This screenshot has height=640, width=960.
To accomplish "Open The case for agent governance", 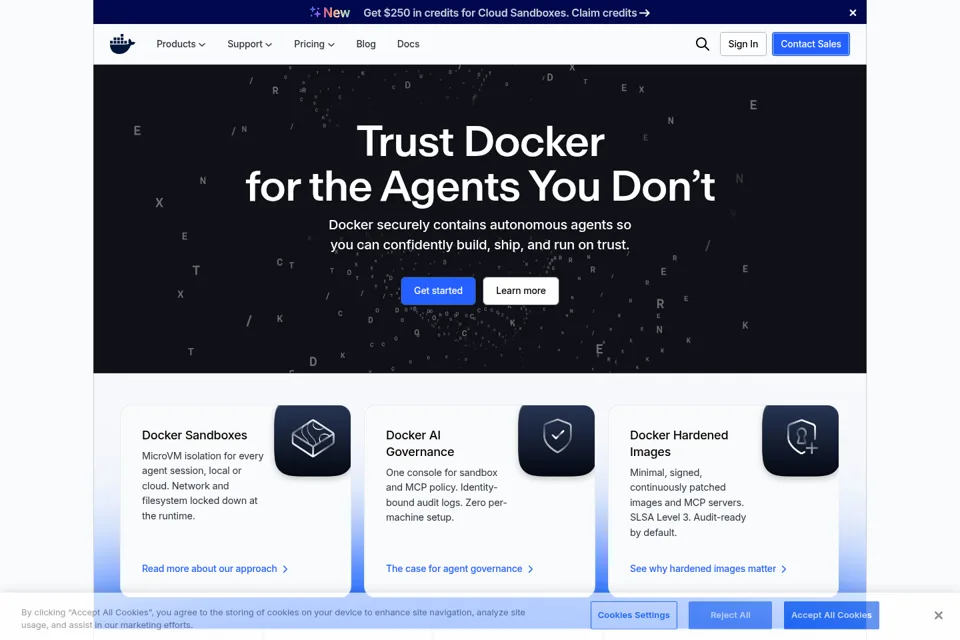I will coord(459,569).
